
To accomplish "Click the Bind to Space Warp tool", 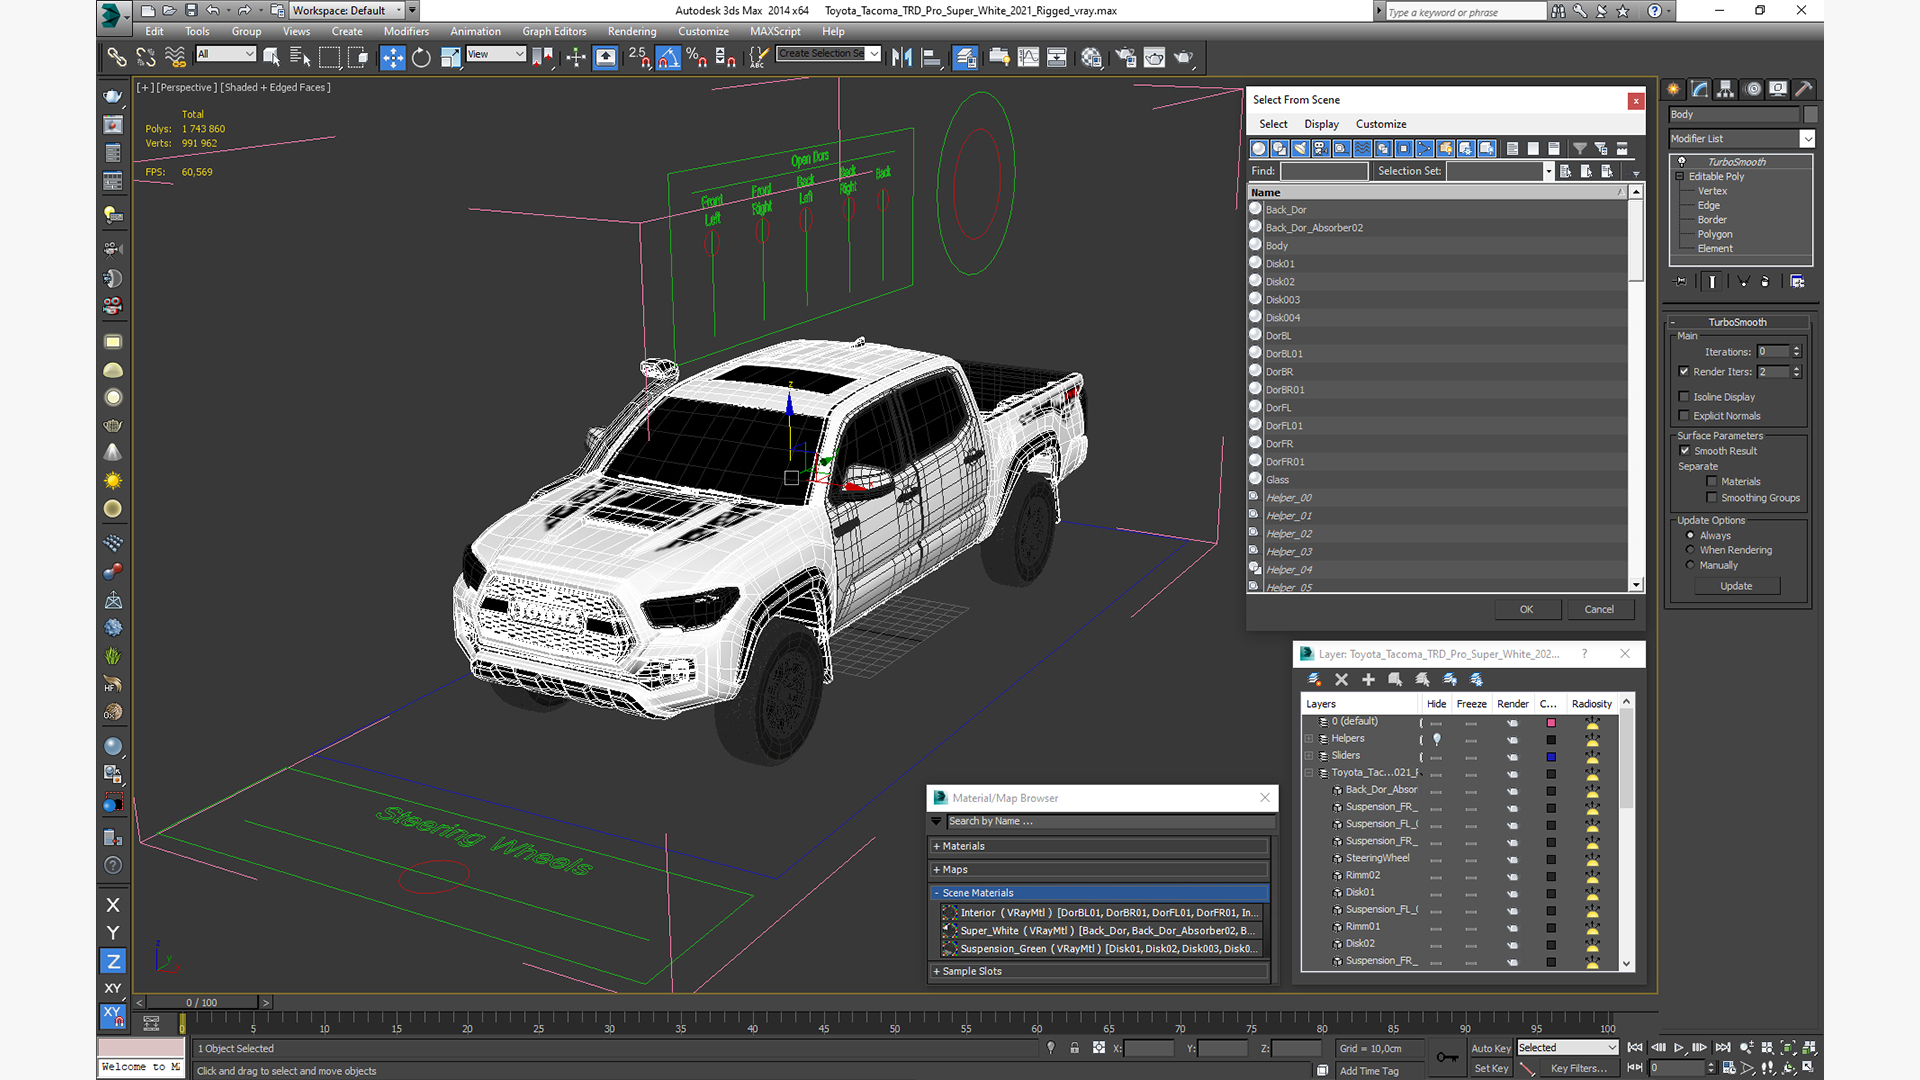I will pos(175,58).
